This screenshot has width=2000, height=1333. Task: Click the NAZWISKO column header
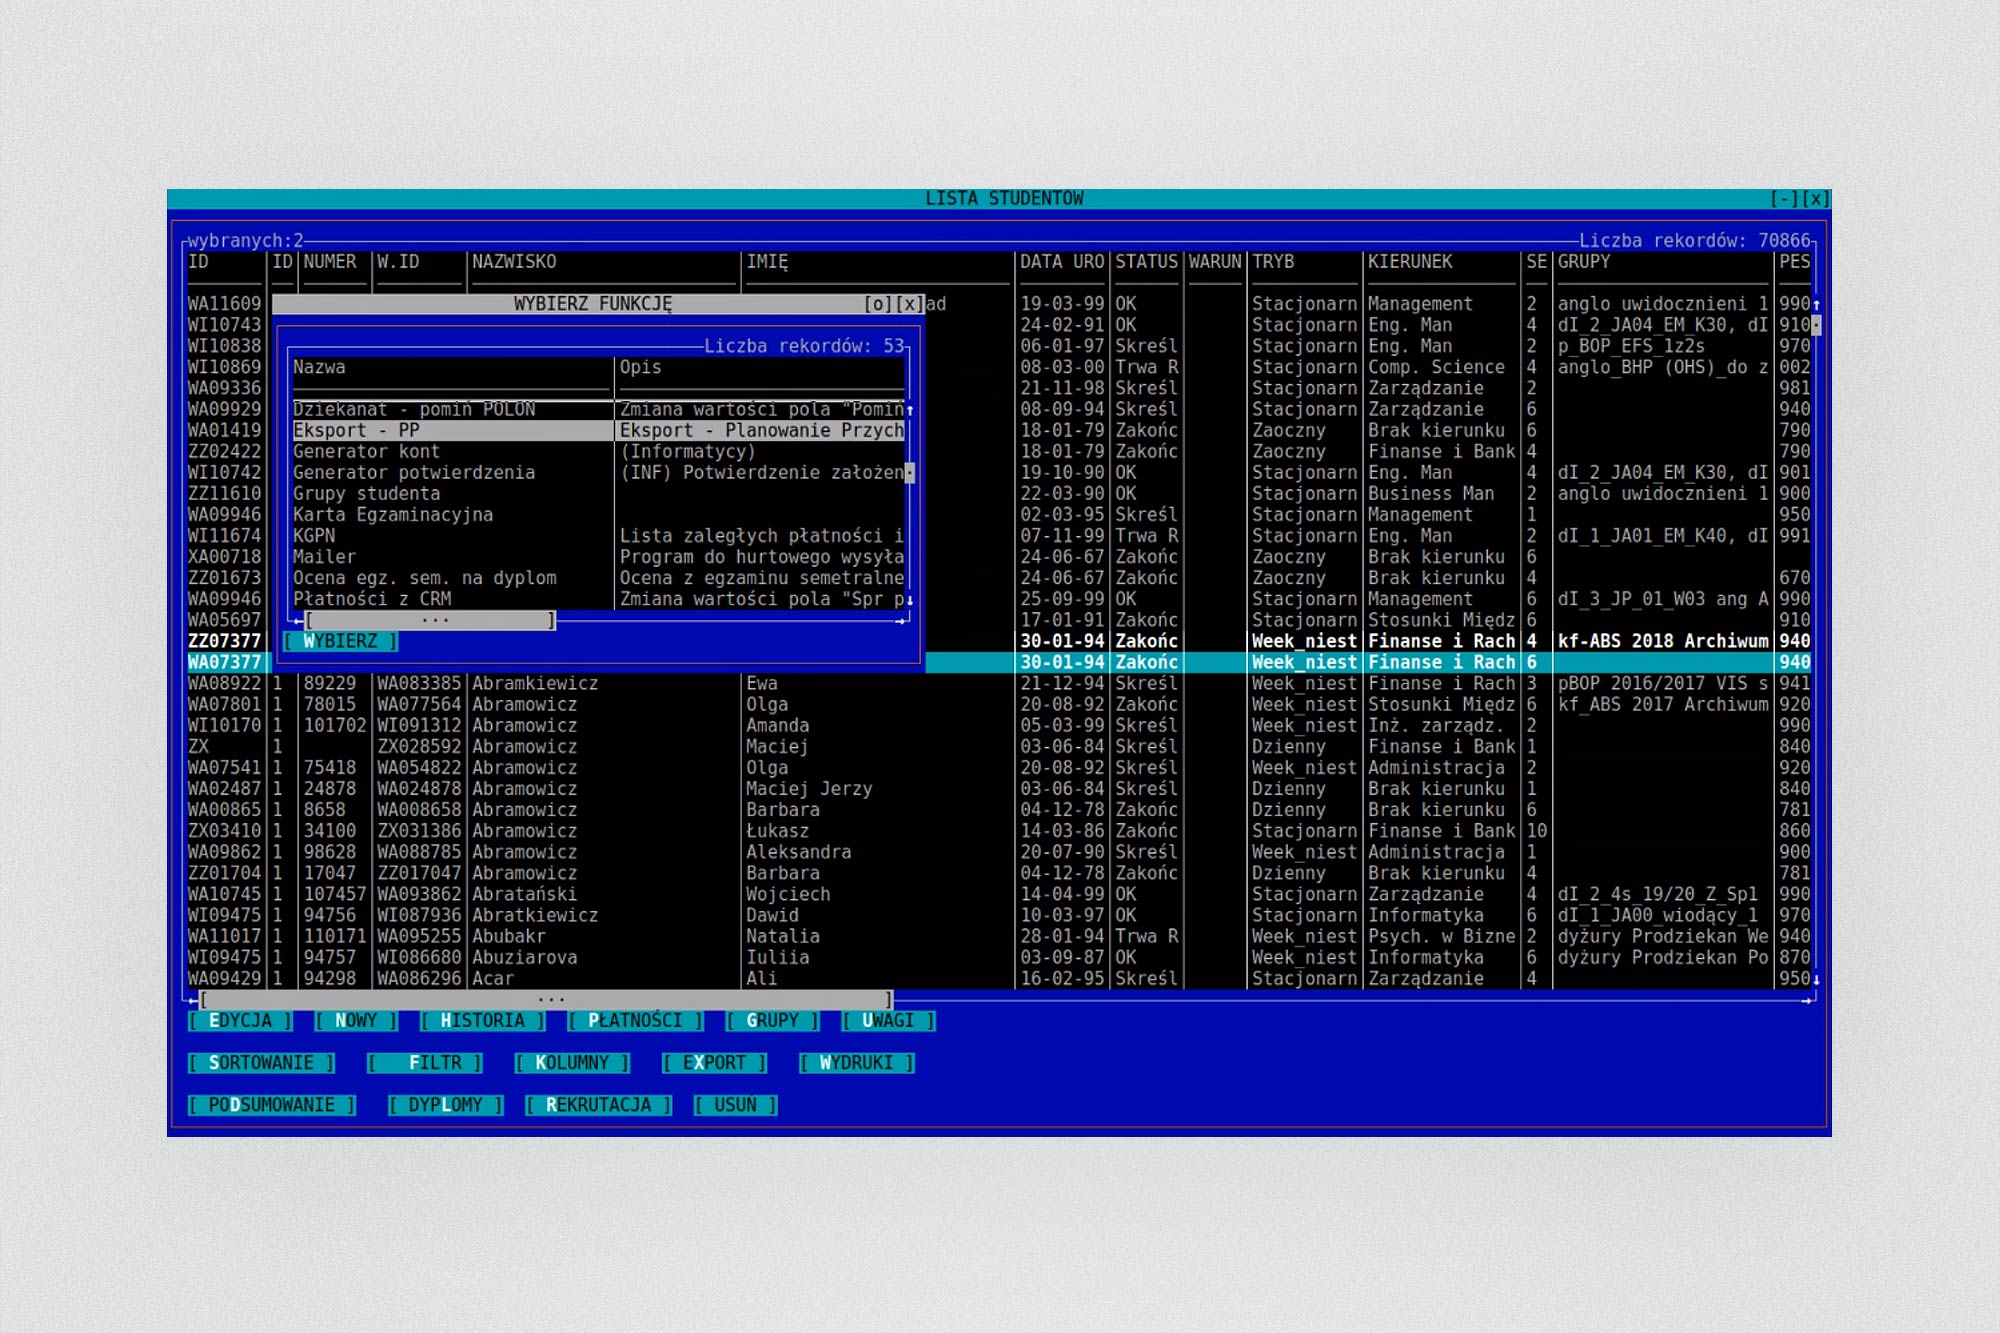[x=514, y=262]
